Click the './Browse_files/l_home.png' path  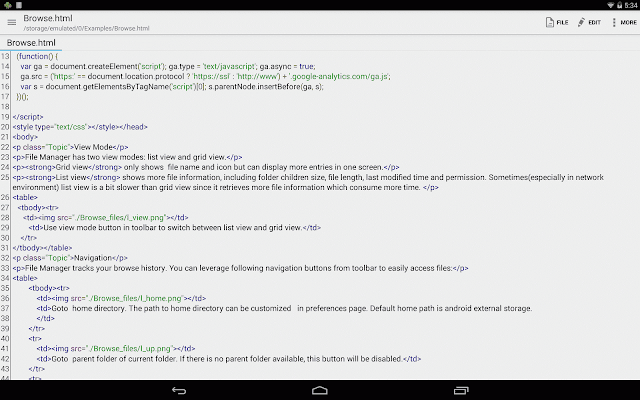point(136,298)
